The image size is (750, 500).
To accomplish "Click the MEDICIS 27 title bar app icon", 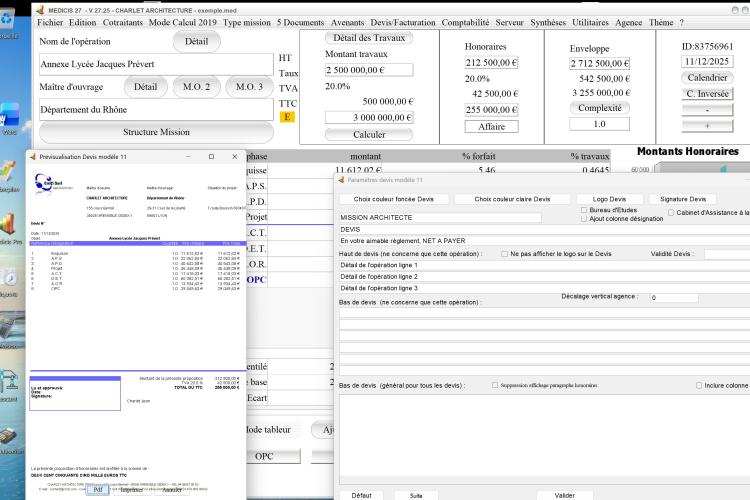I will (x=40, y=10).
